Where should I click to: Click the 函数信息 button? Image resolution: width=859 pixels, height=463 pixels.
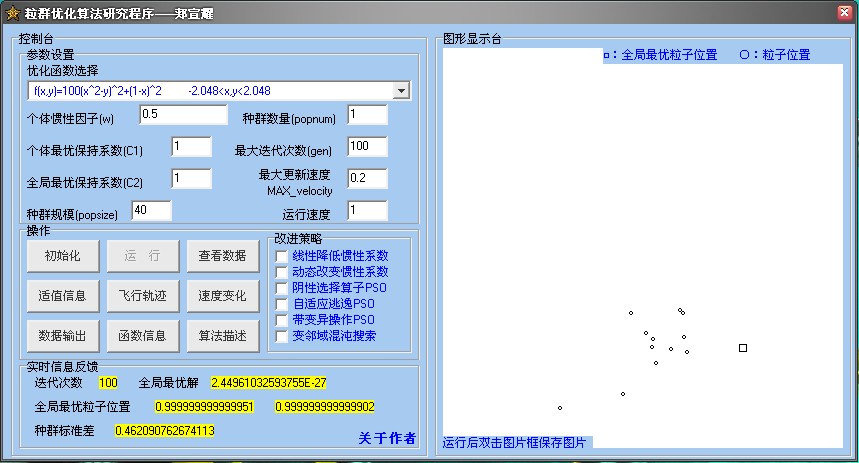[x=142, y=336]
